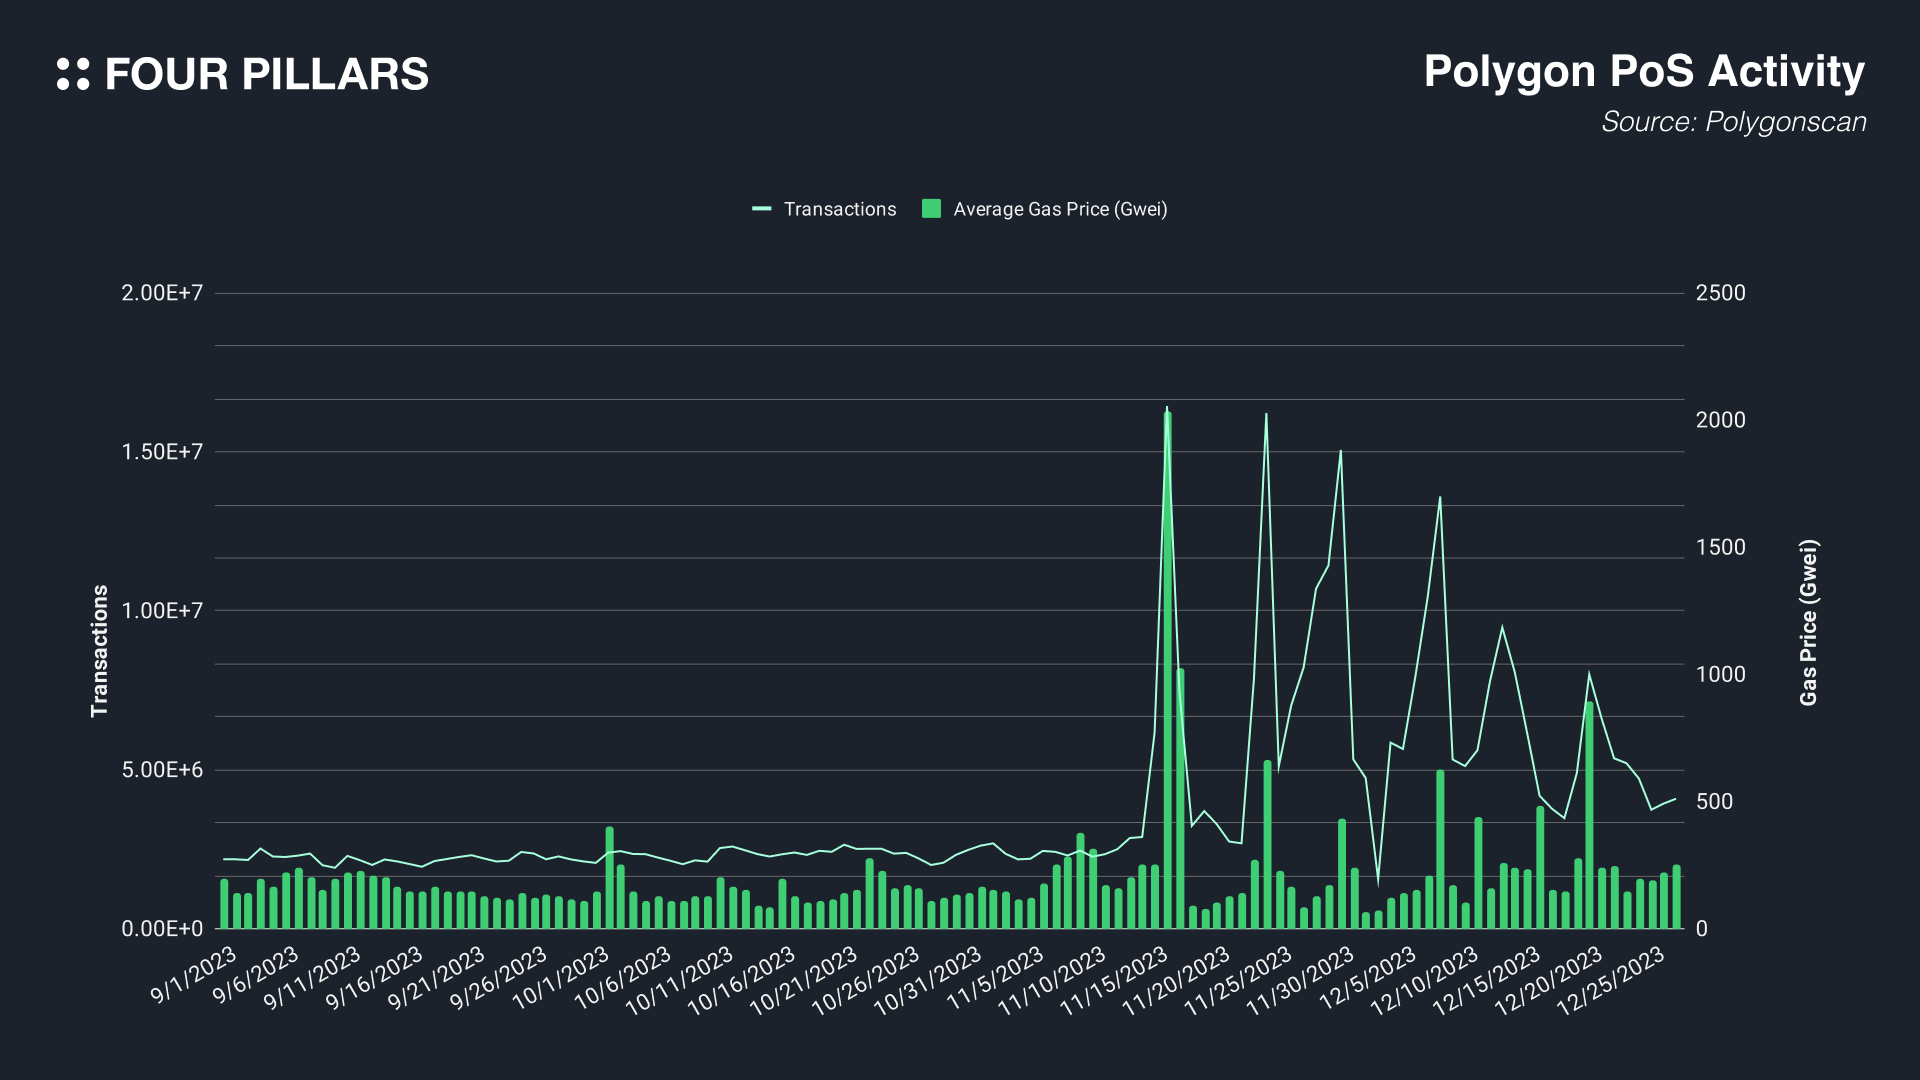Click the Four Pillars four-dot logo icon
Viewport: 1920px width, 1080px height.
coord(73,74)
